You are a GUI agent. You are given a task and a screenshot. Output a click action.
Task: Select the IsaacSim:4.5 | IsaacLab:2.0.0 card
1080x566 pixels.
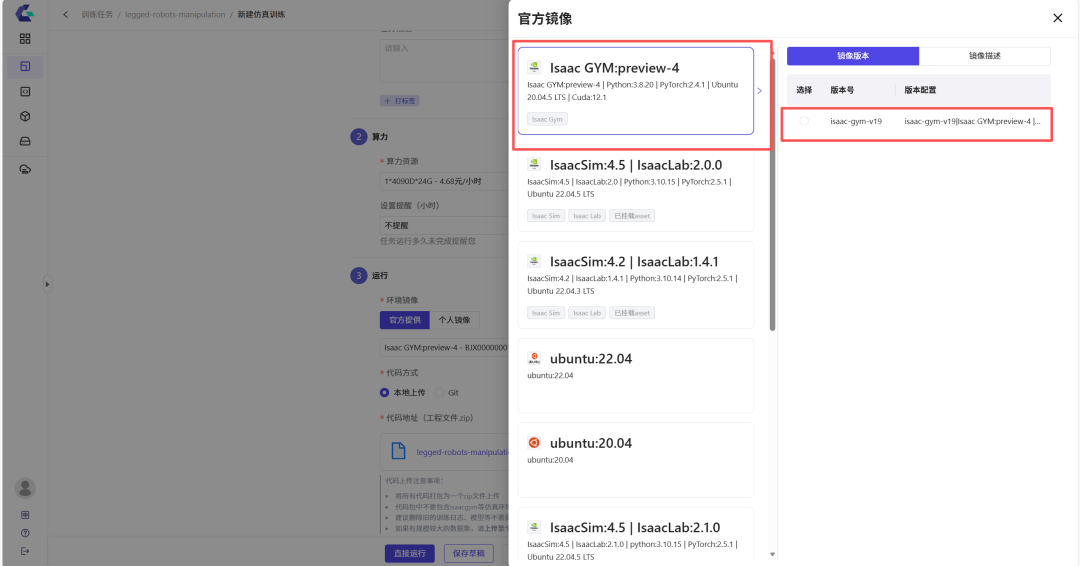(636, 190)
